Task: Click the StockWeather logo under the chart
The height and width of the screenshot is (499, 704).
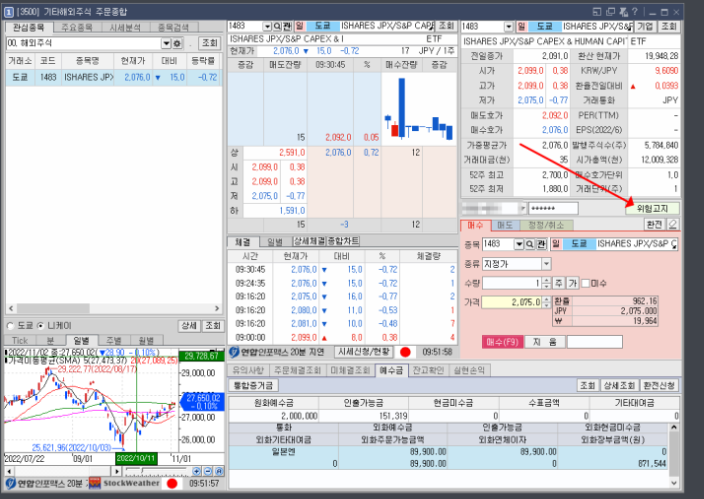Action: tap(124, 483)
